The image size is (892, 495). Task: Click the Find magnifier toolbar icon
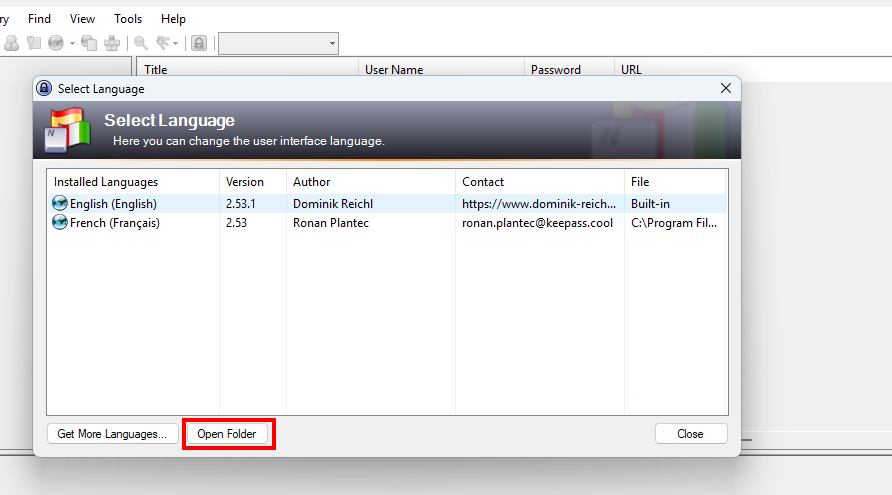coord(141,43)
